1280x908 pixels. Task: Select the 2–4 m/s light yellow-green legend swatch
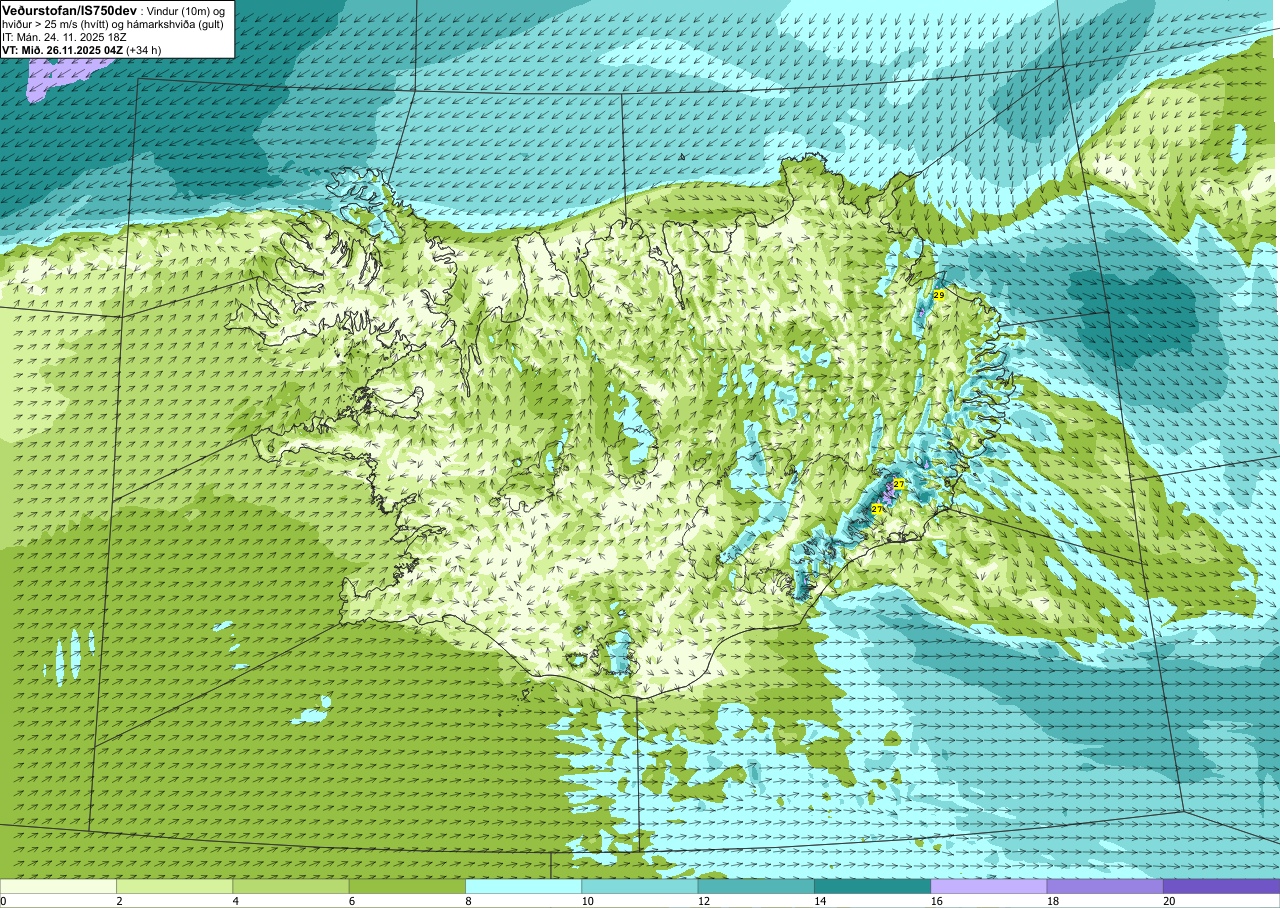(174, 886)
